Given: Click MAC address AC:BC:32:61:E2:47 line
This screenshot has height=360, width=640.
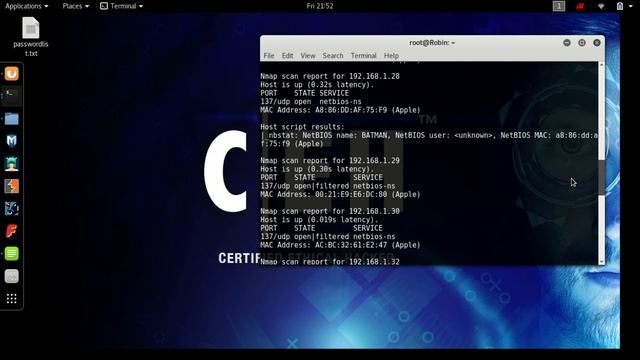Looking at the screenshot, I should pyautogui.click(x=340, y=245).
